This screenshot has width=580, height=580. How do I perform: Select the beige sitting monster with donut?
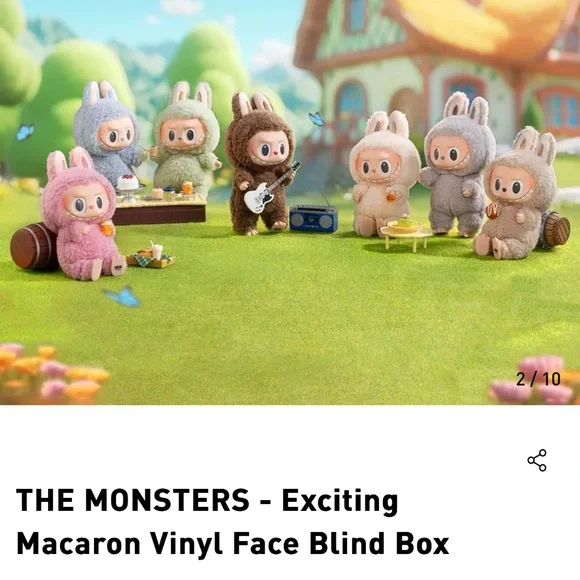point(516,196)
